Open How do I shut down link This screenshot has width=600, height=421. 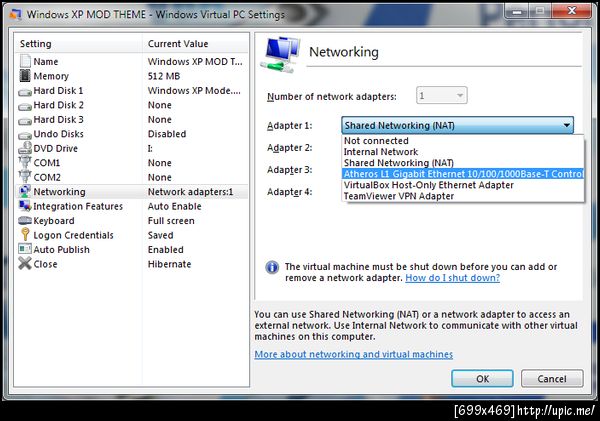point(452,278)
